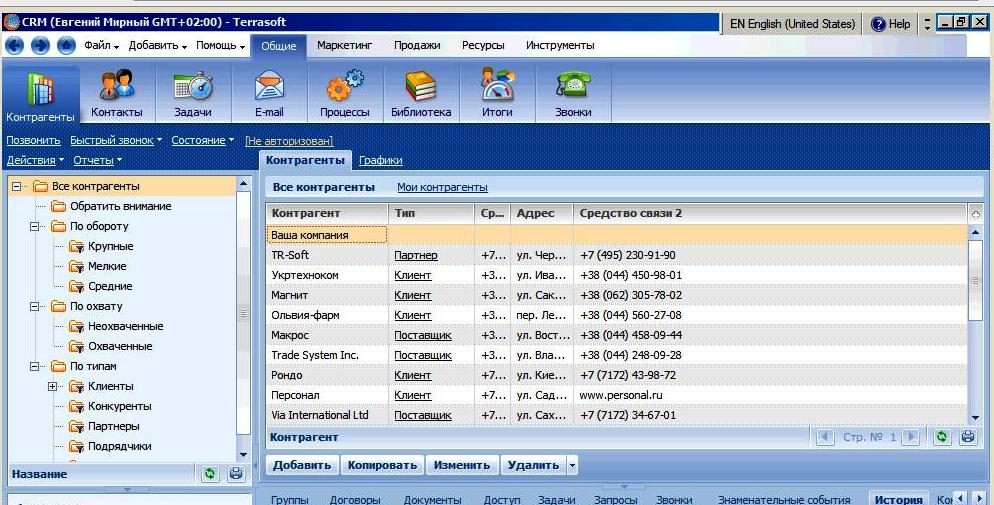Open the Состояние dropdown
The width and height of the screenshot is (994, 505).
click(203, 141)
